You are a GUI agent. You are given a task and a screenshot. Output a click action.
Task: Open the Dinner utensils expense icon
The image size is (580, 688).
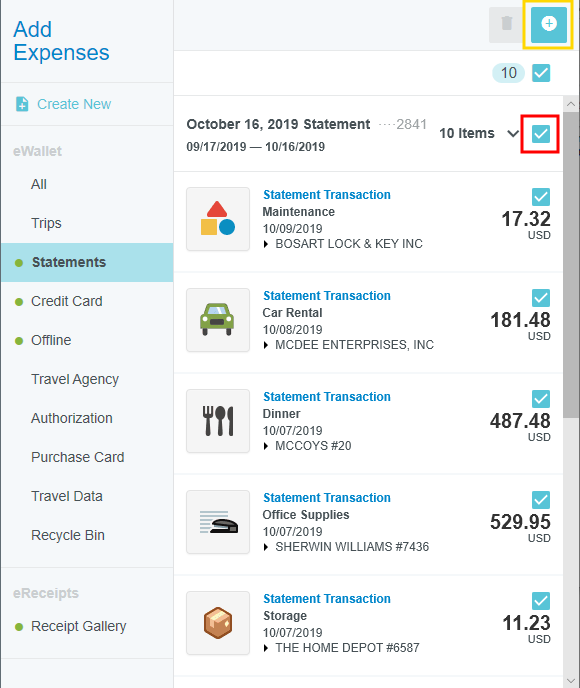(x=218, y=421)
